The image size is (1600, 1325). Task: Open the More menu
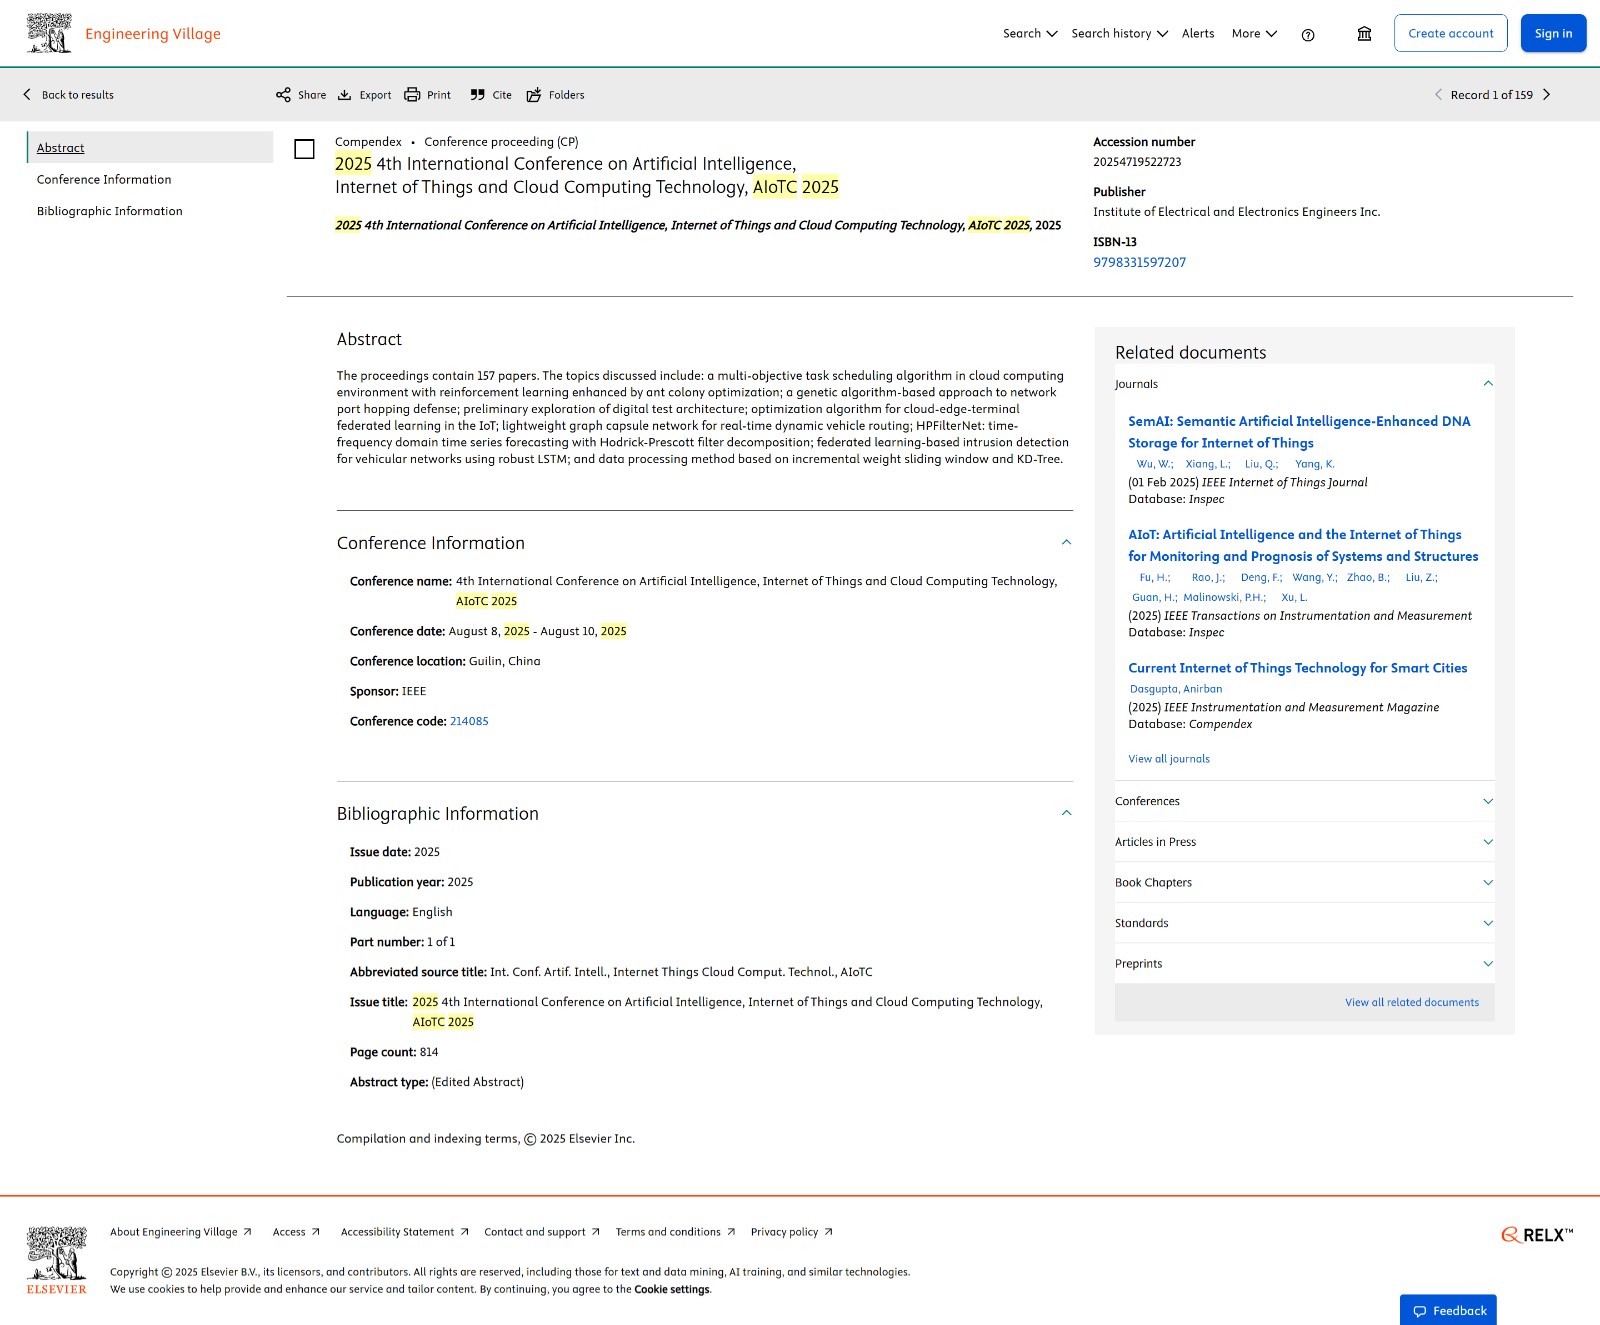coord(1254,34)
